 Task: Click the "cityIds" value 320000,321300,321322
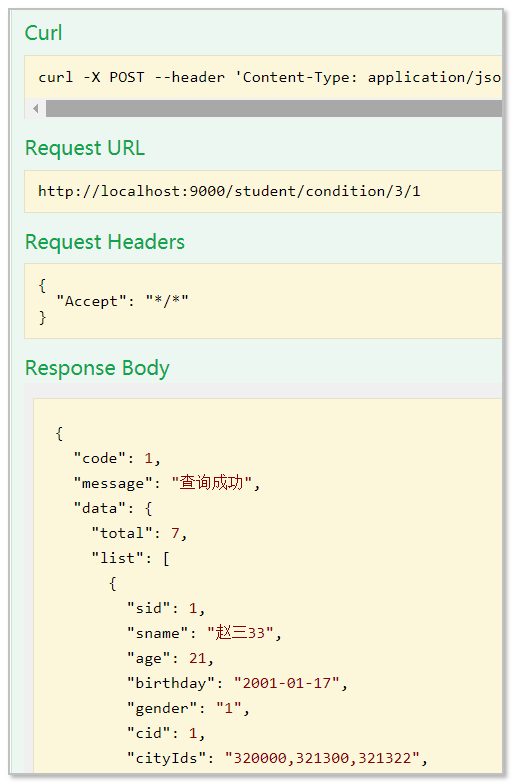(322, 758)
